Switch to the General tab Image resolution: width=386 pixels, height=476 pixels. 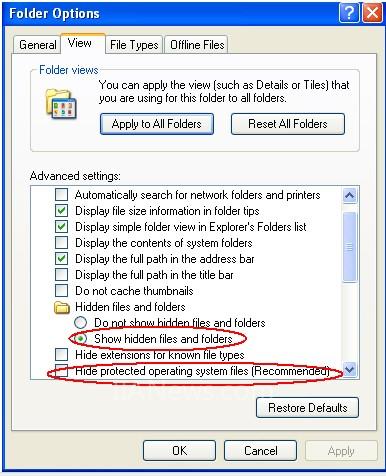point(37,45)
